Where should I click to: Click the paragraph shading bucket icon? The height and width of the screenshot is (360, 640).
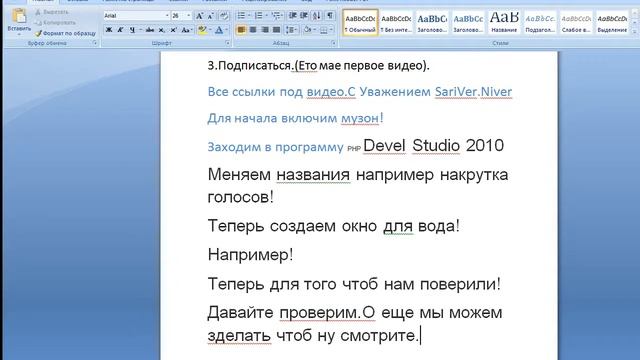(307, 30)
